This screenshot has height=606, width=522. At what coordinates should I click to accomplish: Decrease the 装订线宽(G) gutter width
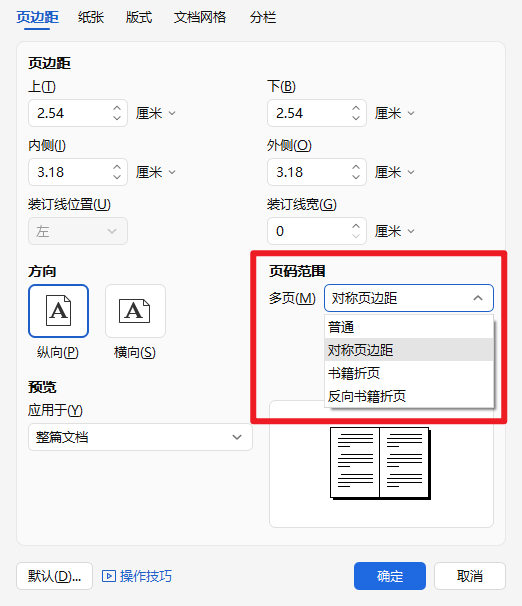pyautogui.click(x=356, y=236)
